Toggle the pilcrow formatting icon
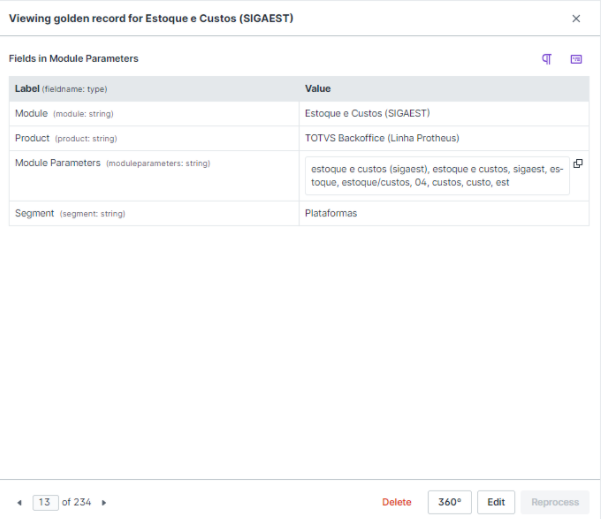The image size is (601, 519). tap(547, 59)
